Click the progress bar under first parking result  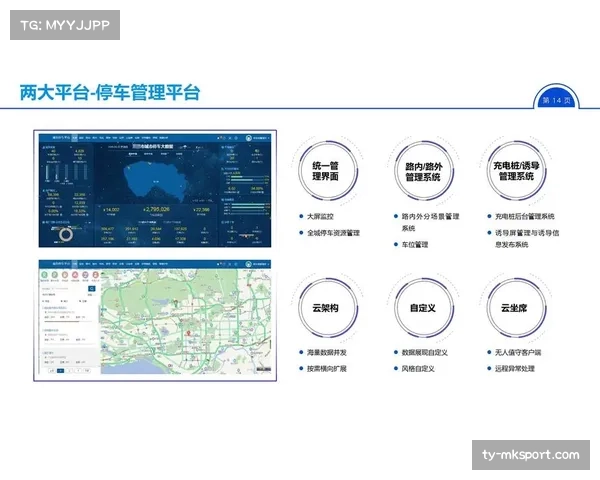68,322
